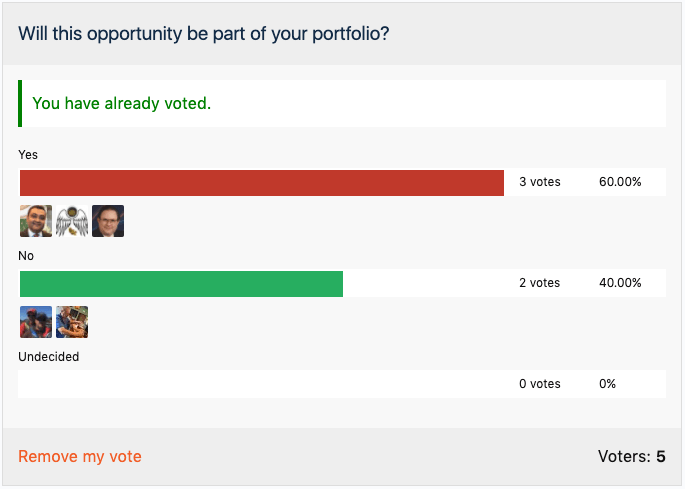Open the angel wings avatar under Yes
This screenshot has width=685, height=489.
click(x=72, y=221)
